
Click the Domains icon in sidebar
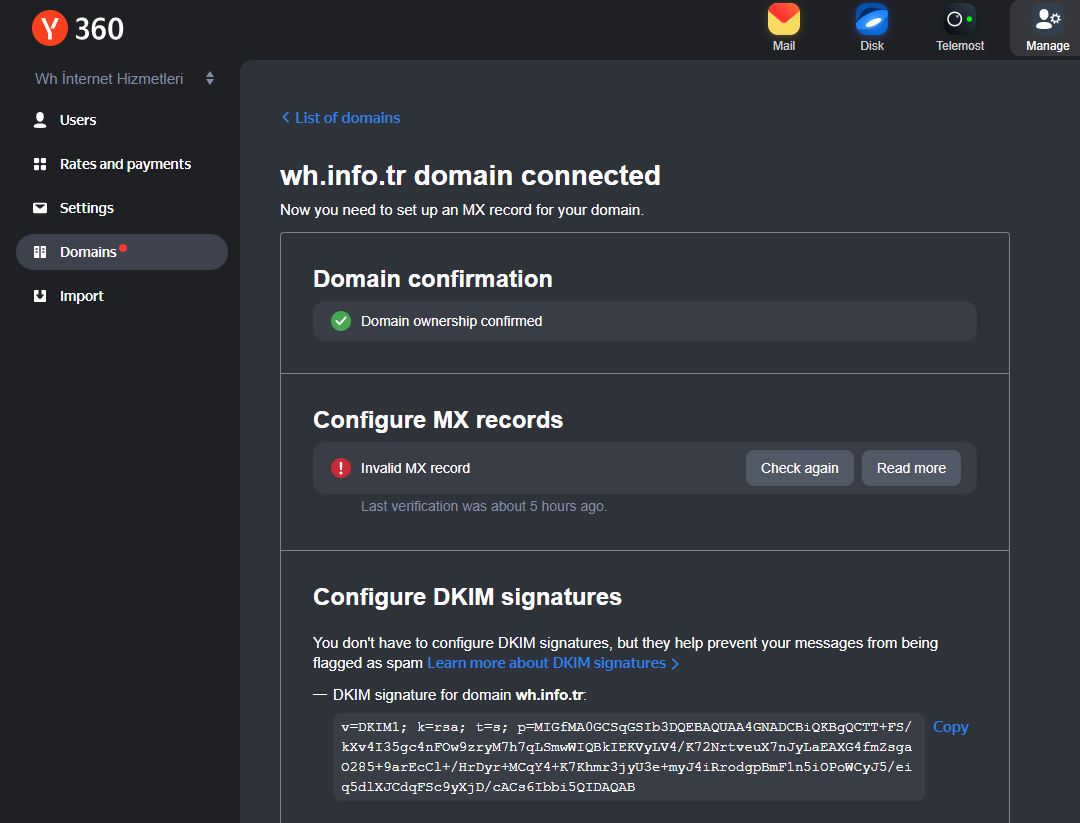[40, 252]
